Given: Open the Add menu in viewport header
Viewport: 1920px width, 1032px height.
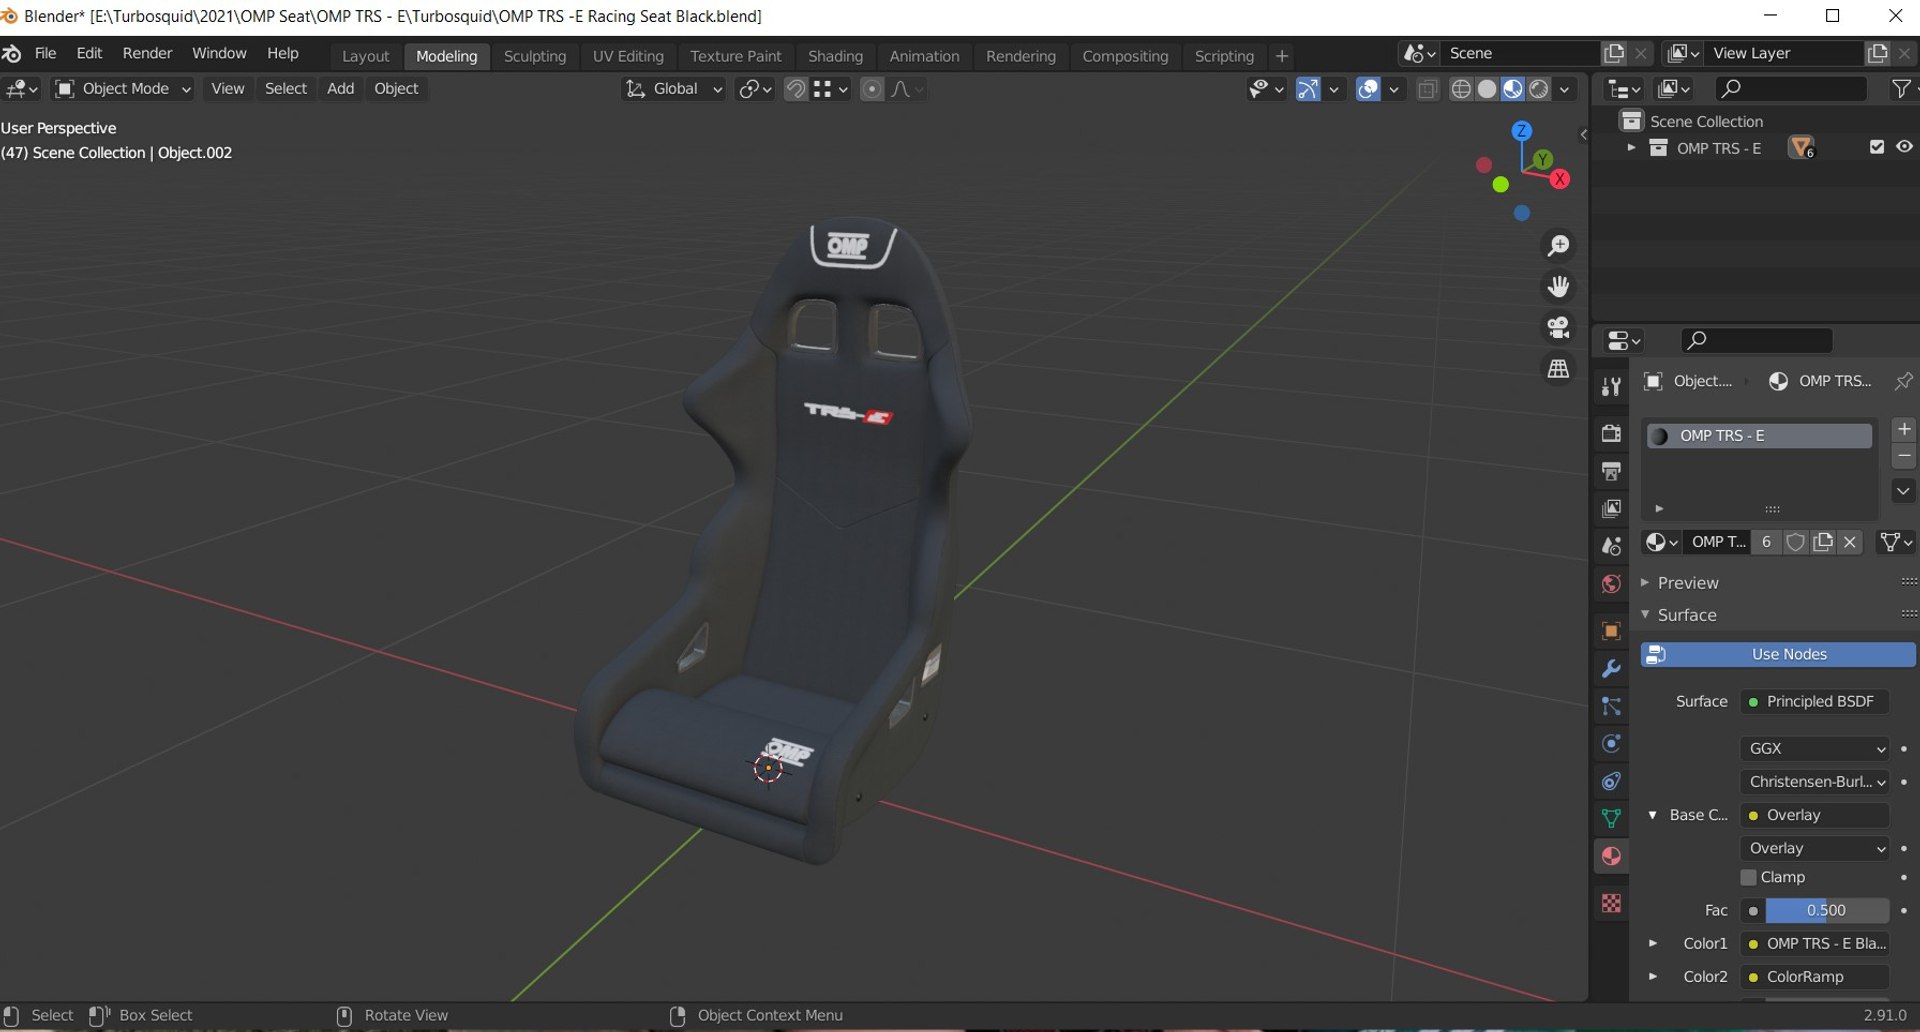Looking at the screenshot, I should (x=340, y=88).
